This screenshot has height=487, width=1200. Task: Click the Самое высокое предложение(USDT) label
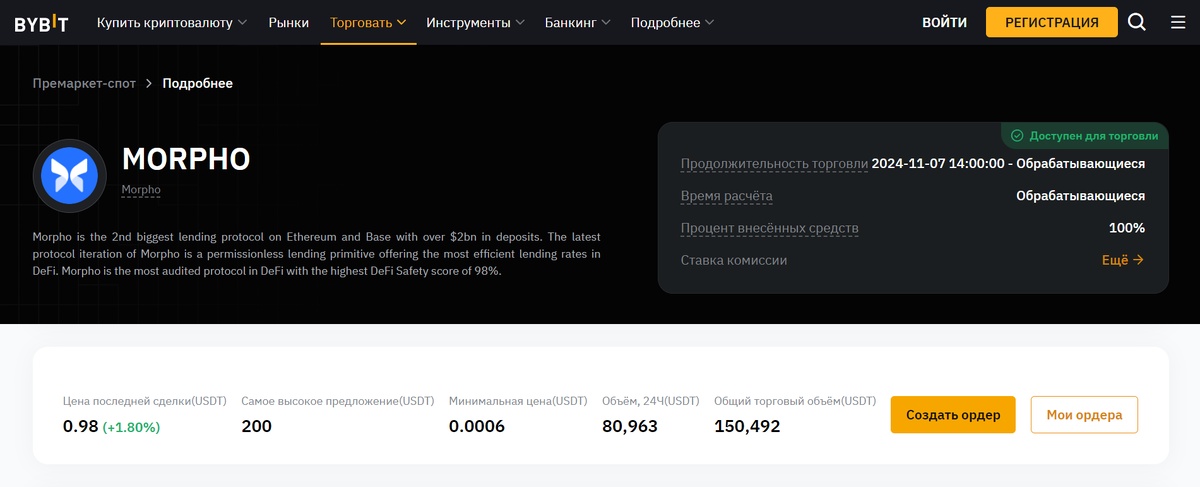click(x=338, y=401)
